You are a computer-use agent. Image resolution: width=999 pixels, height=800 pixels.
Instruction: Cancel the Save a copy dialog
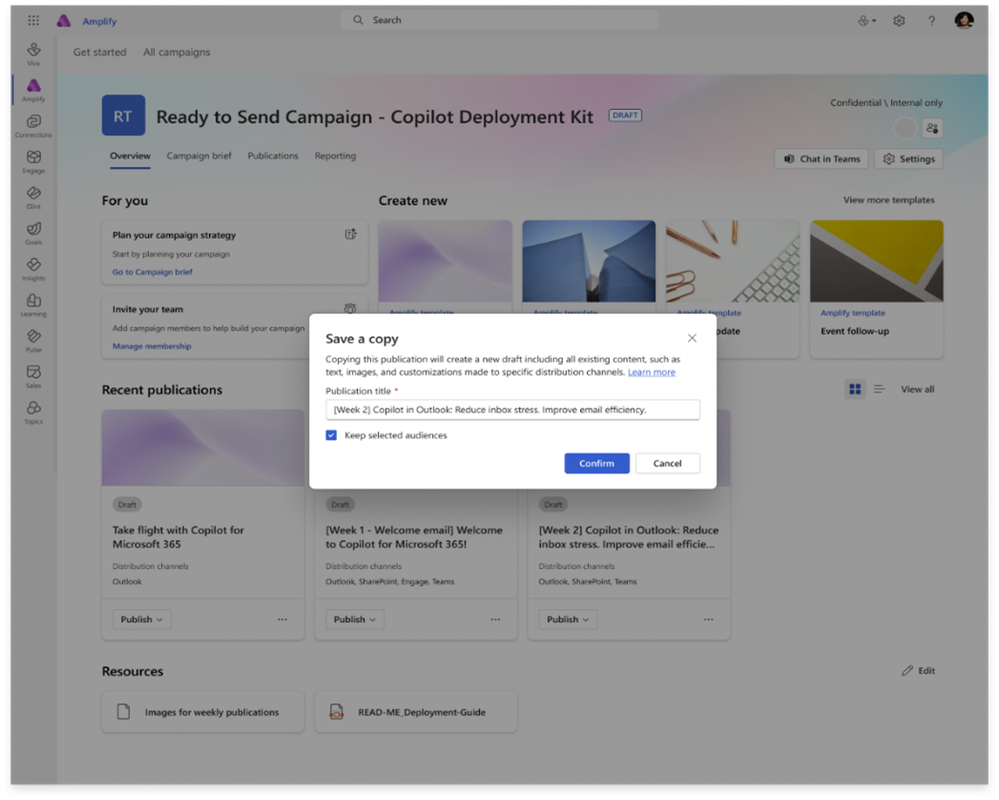point(667,463)
